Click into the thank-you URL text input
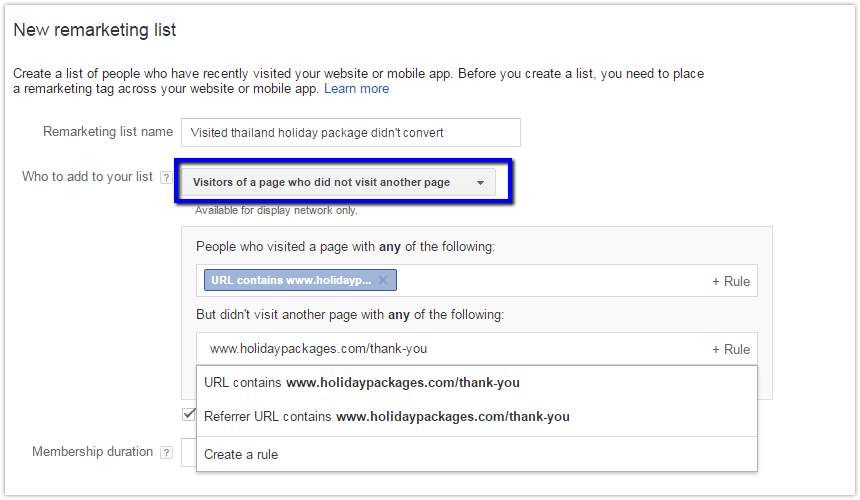Screen dimensions: 860x500 click(450, 349)
